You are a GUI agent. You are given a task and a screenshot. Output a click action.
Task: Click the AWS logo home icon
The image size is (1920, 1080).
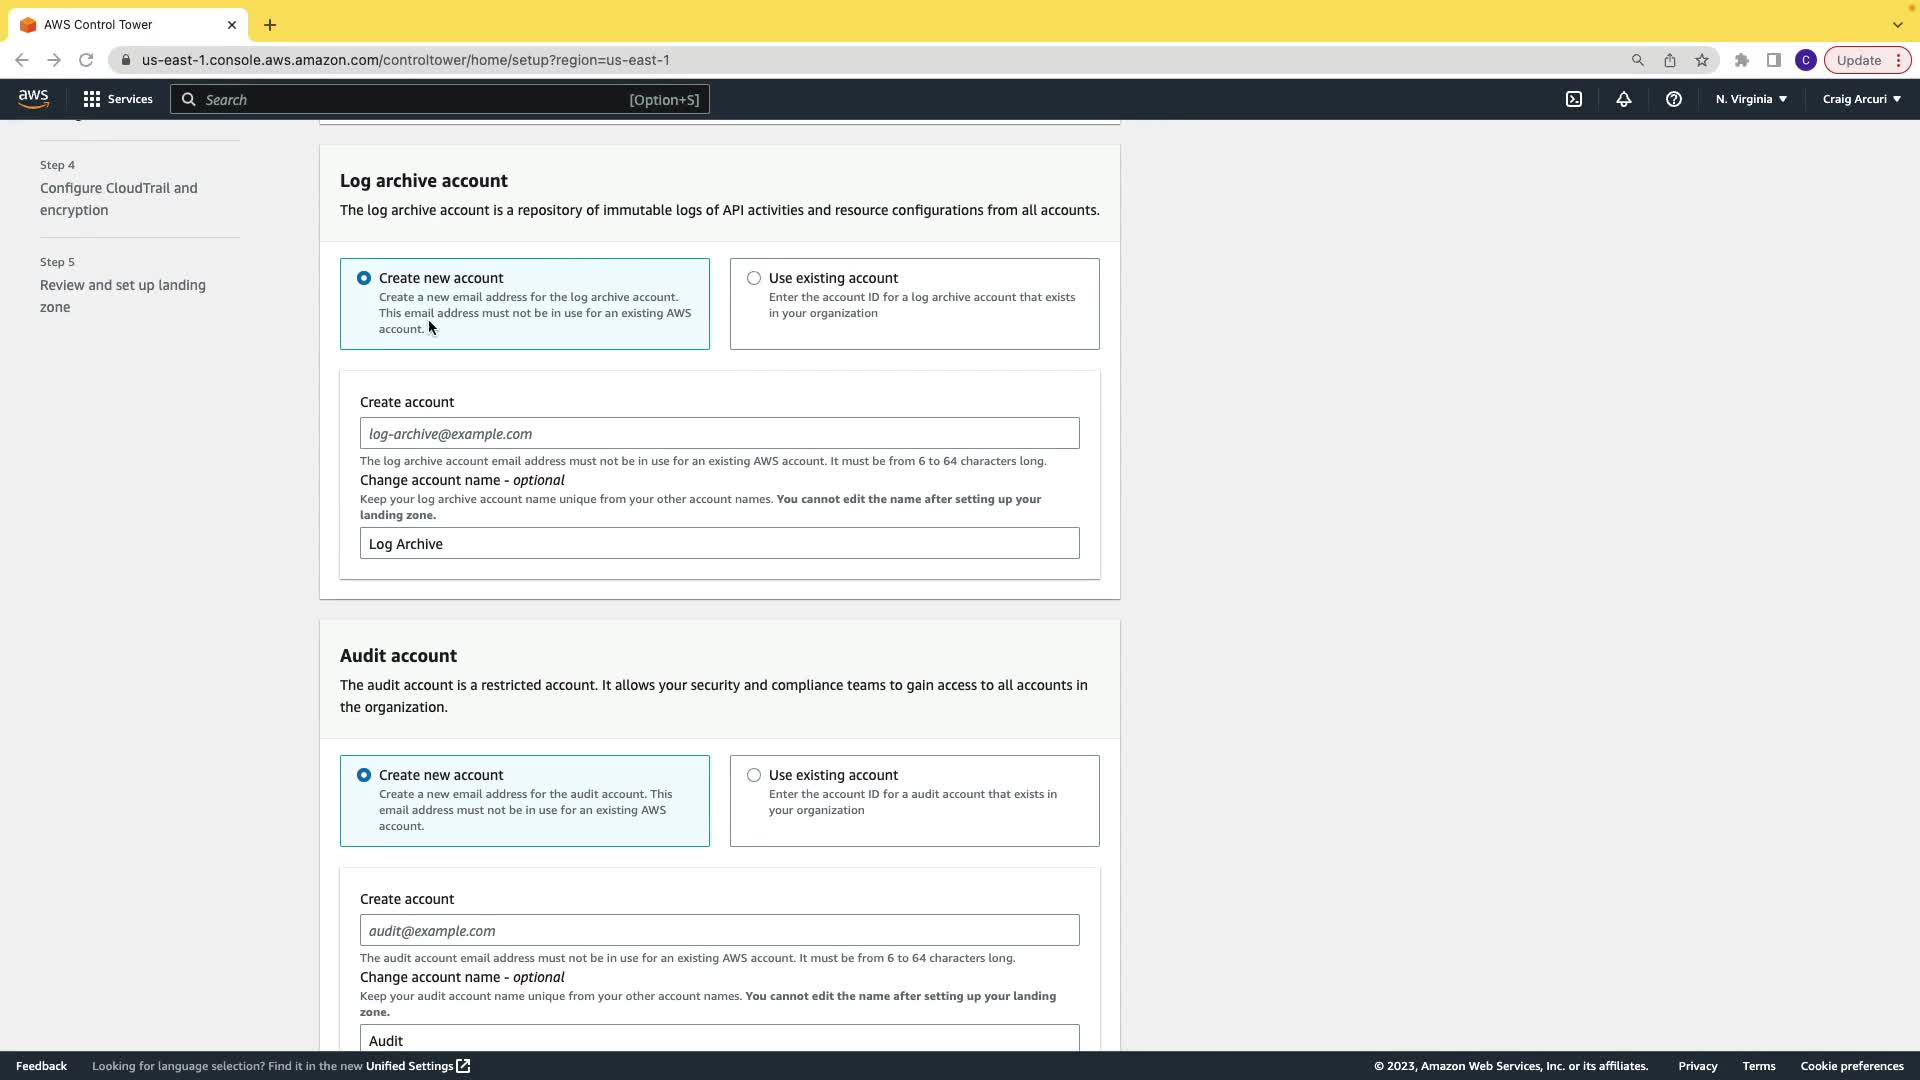coord(33,98)
